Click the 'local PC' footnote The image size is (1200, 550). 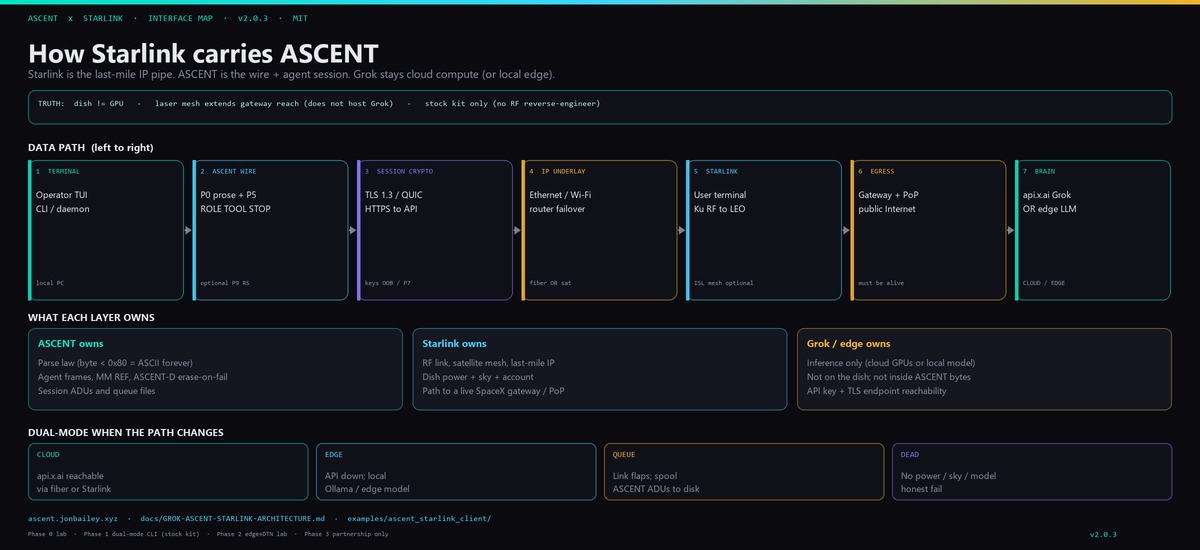[50, 283]
